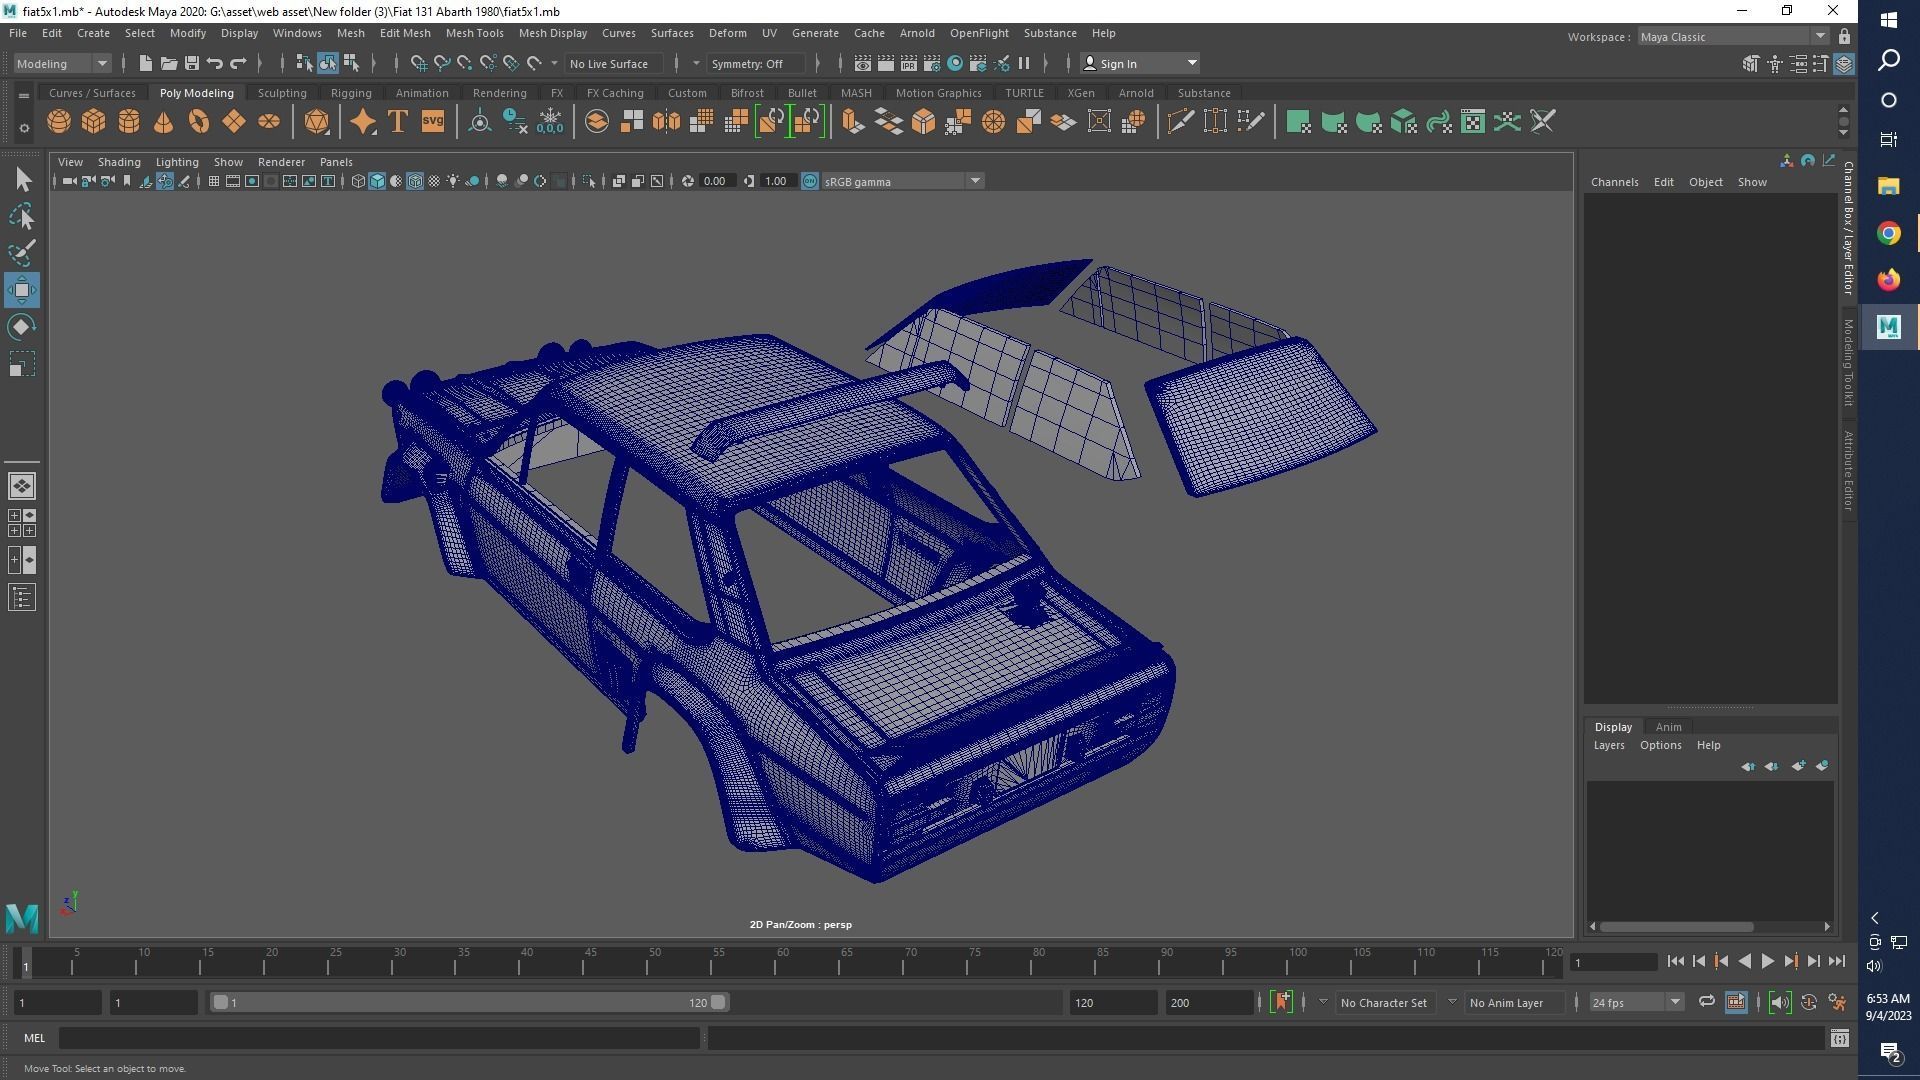Open the Sign In dropdown

tap(1140, 63)
